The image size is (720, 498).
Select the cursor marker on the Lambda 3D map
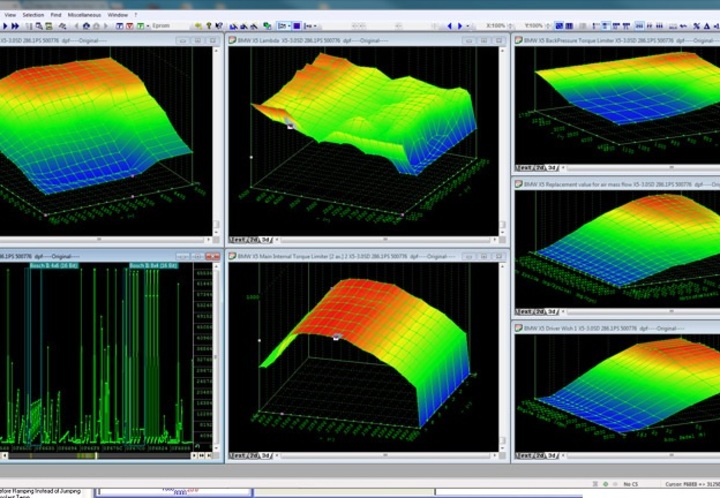point(290,124)
